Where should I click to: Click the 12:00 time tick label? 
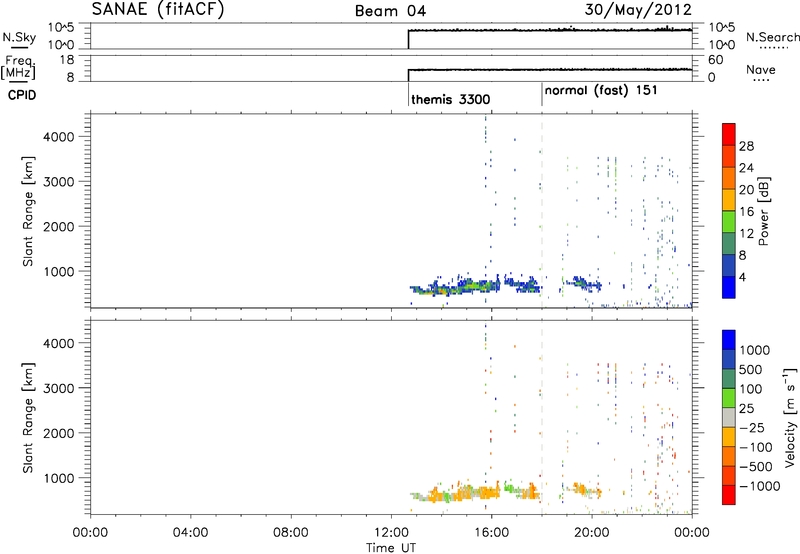391,533
